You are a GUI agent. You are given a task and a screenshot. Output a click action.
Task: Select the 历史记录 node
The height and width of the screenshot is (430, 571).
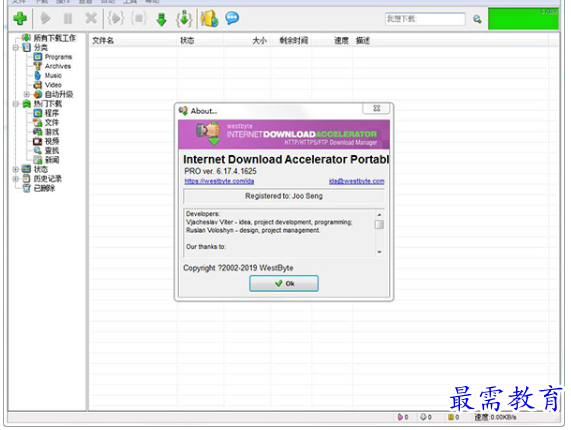coord(48,179)
